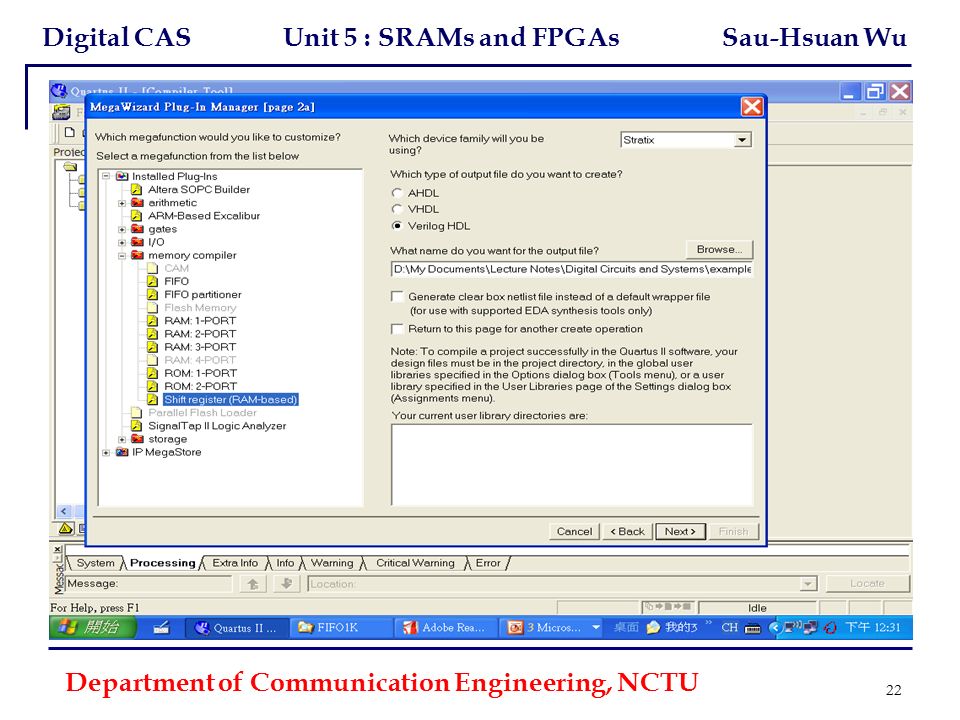This screenshot has width=960, height=720.
Task: Click the ROM: 1-PORT megafunction icon
Action: click(x=152, y=373)
